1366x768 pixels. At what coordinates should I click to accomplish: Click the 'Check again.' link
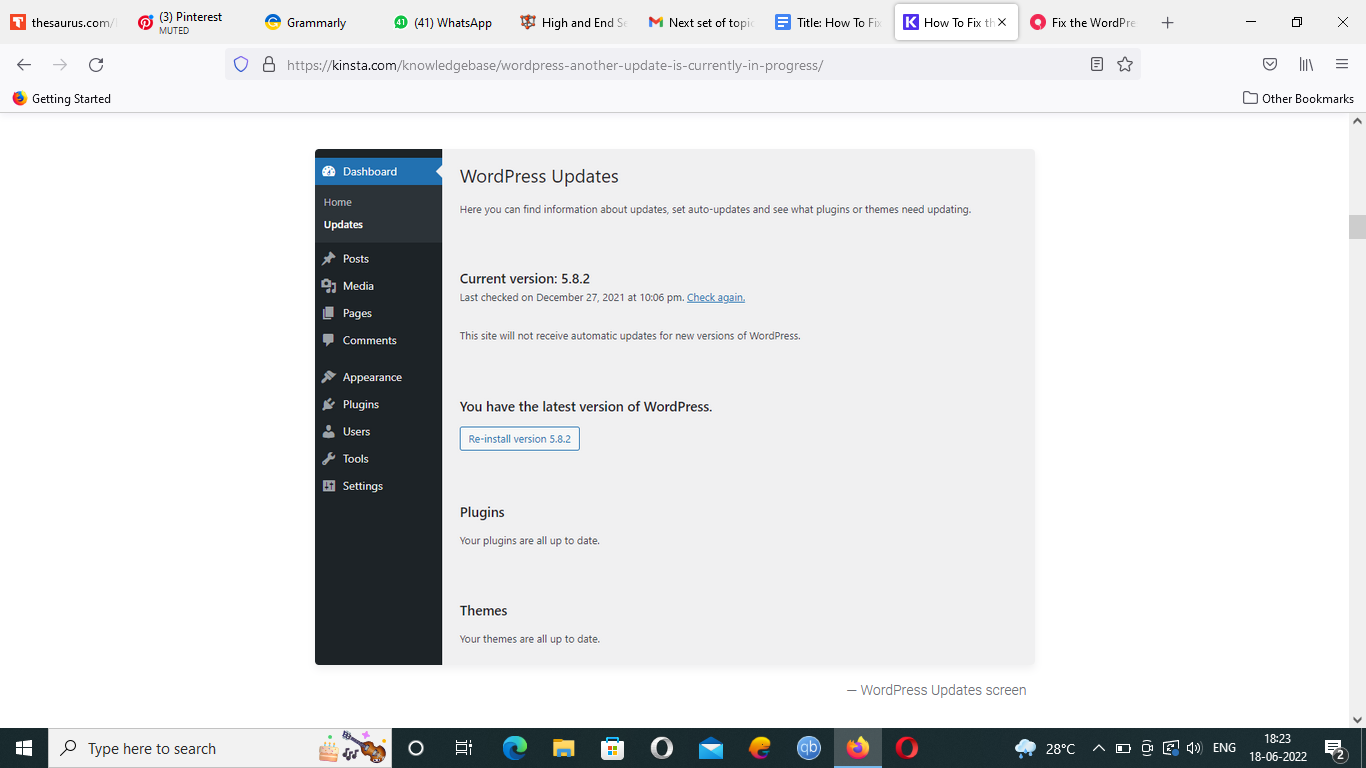click(x=716, y=297)
